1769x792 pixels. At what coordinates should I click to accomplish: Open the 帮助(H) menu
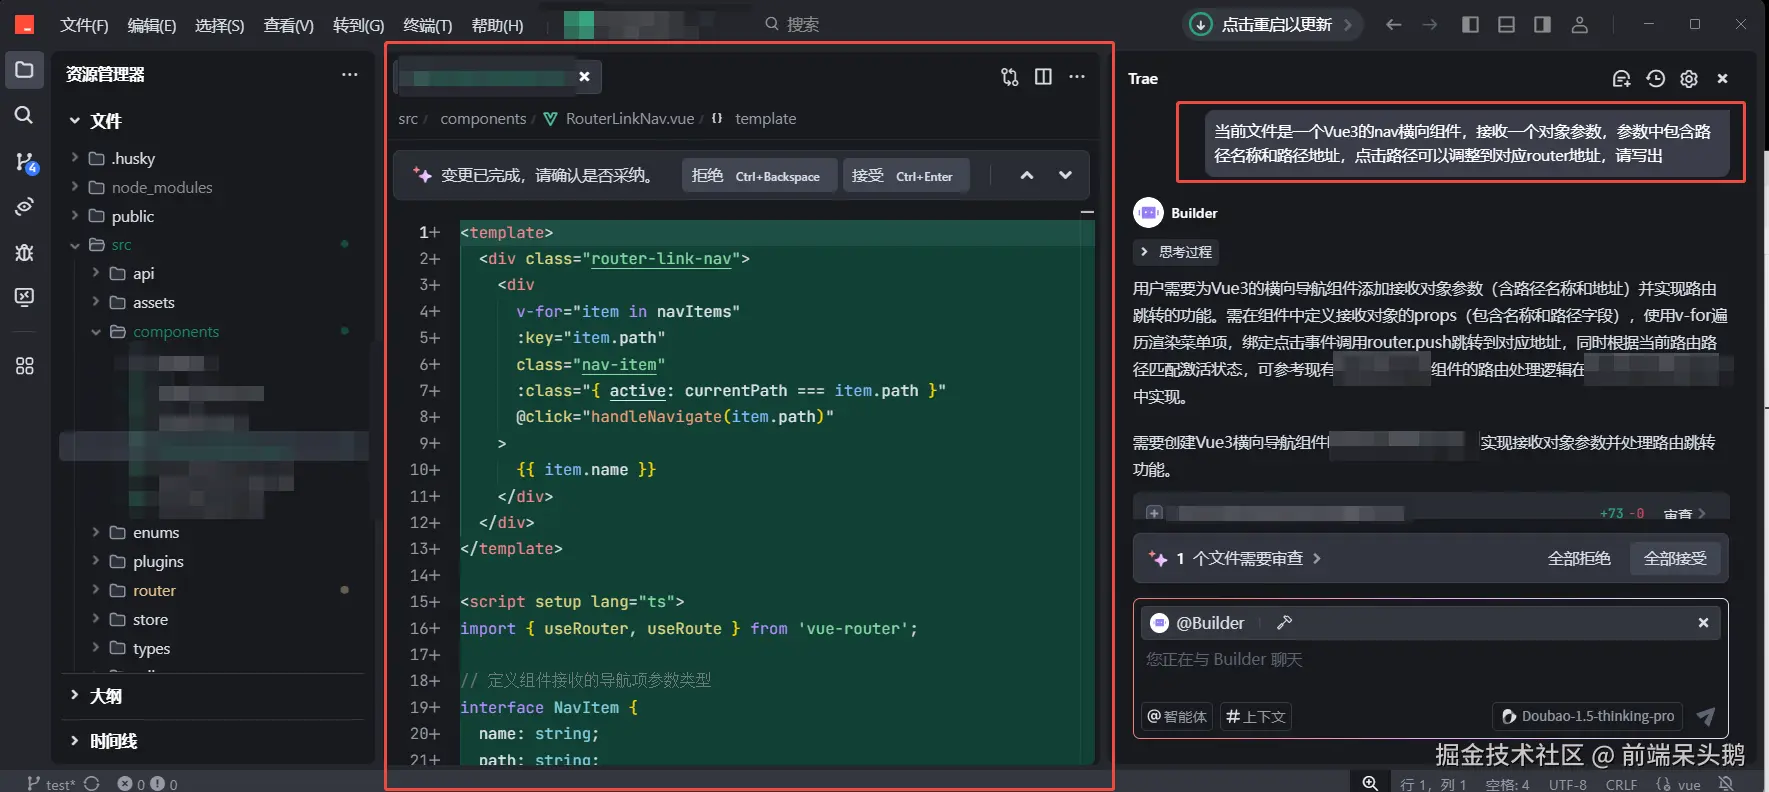click(x=497, y=25)
